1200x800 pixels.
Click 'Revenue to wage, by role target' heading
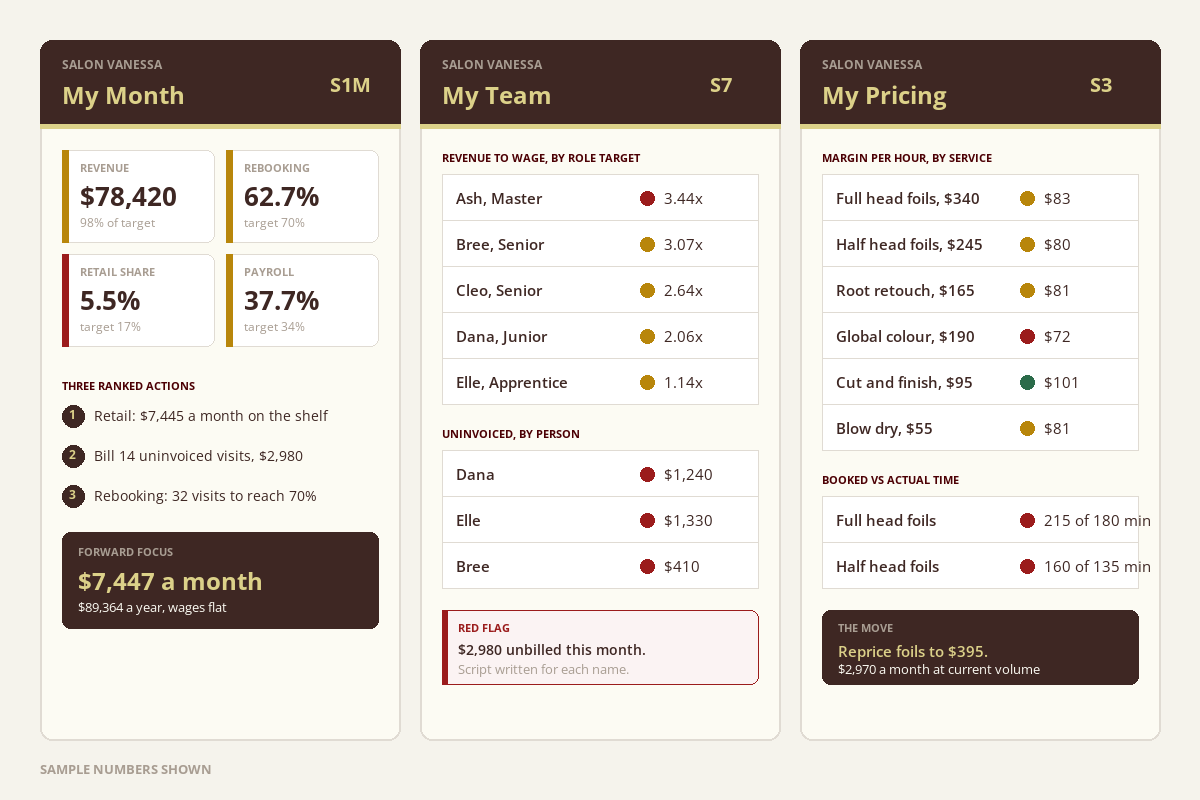click(x=541, y=158)
